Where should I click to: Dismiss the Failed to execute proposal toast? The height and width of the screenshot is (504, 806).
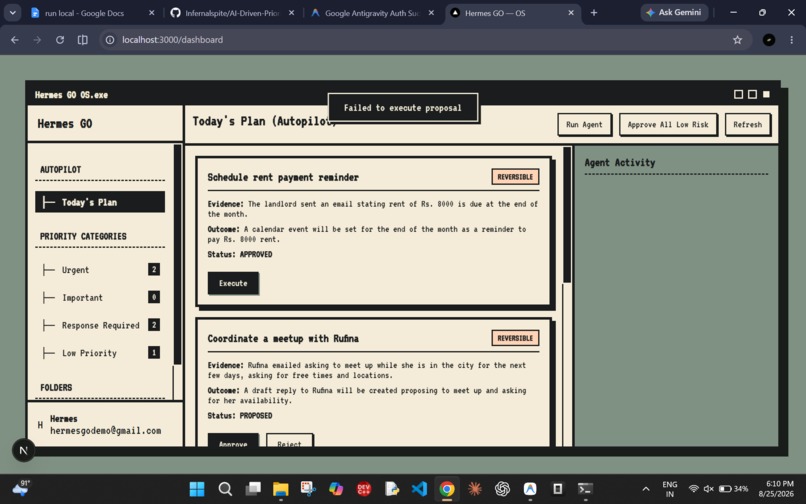click(x=402, y=108)
